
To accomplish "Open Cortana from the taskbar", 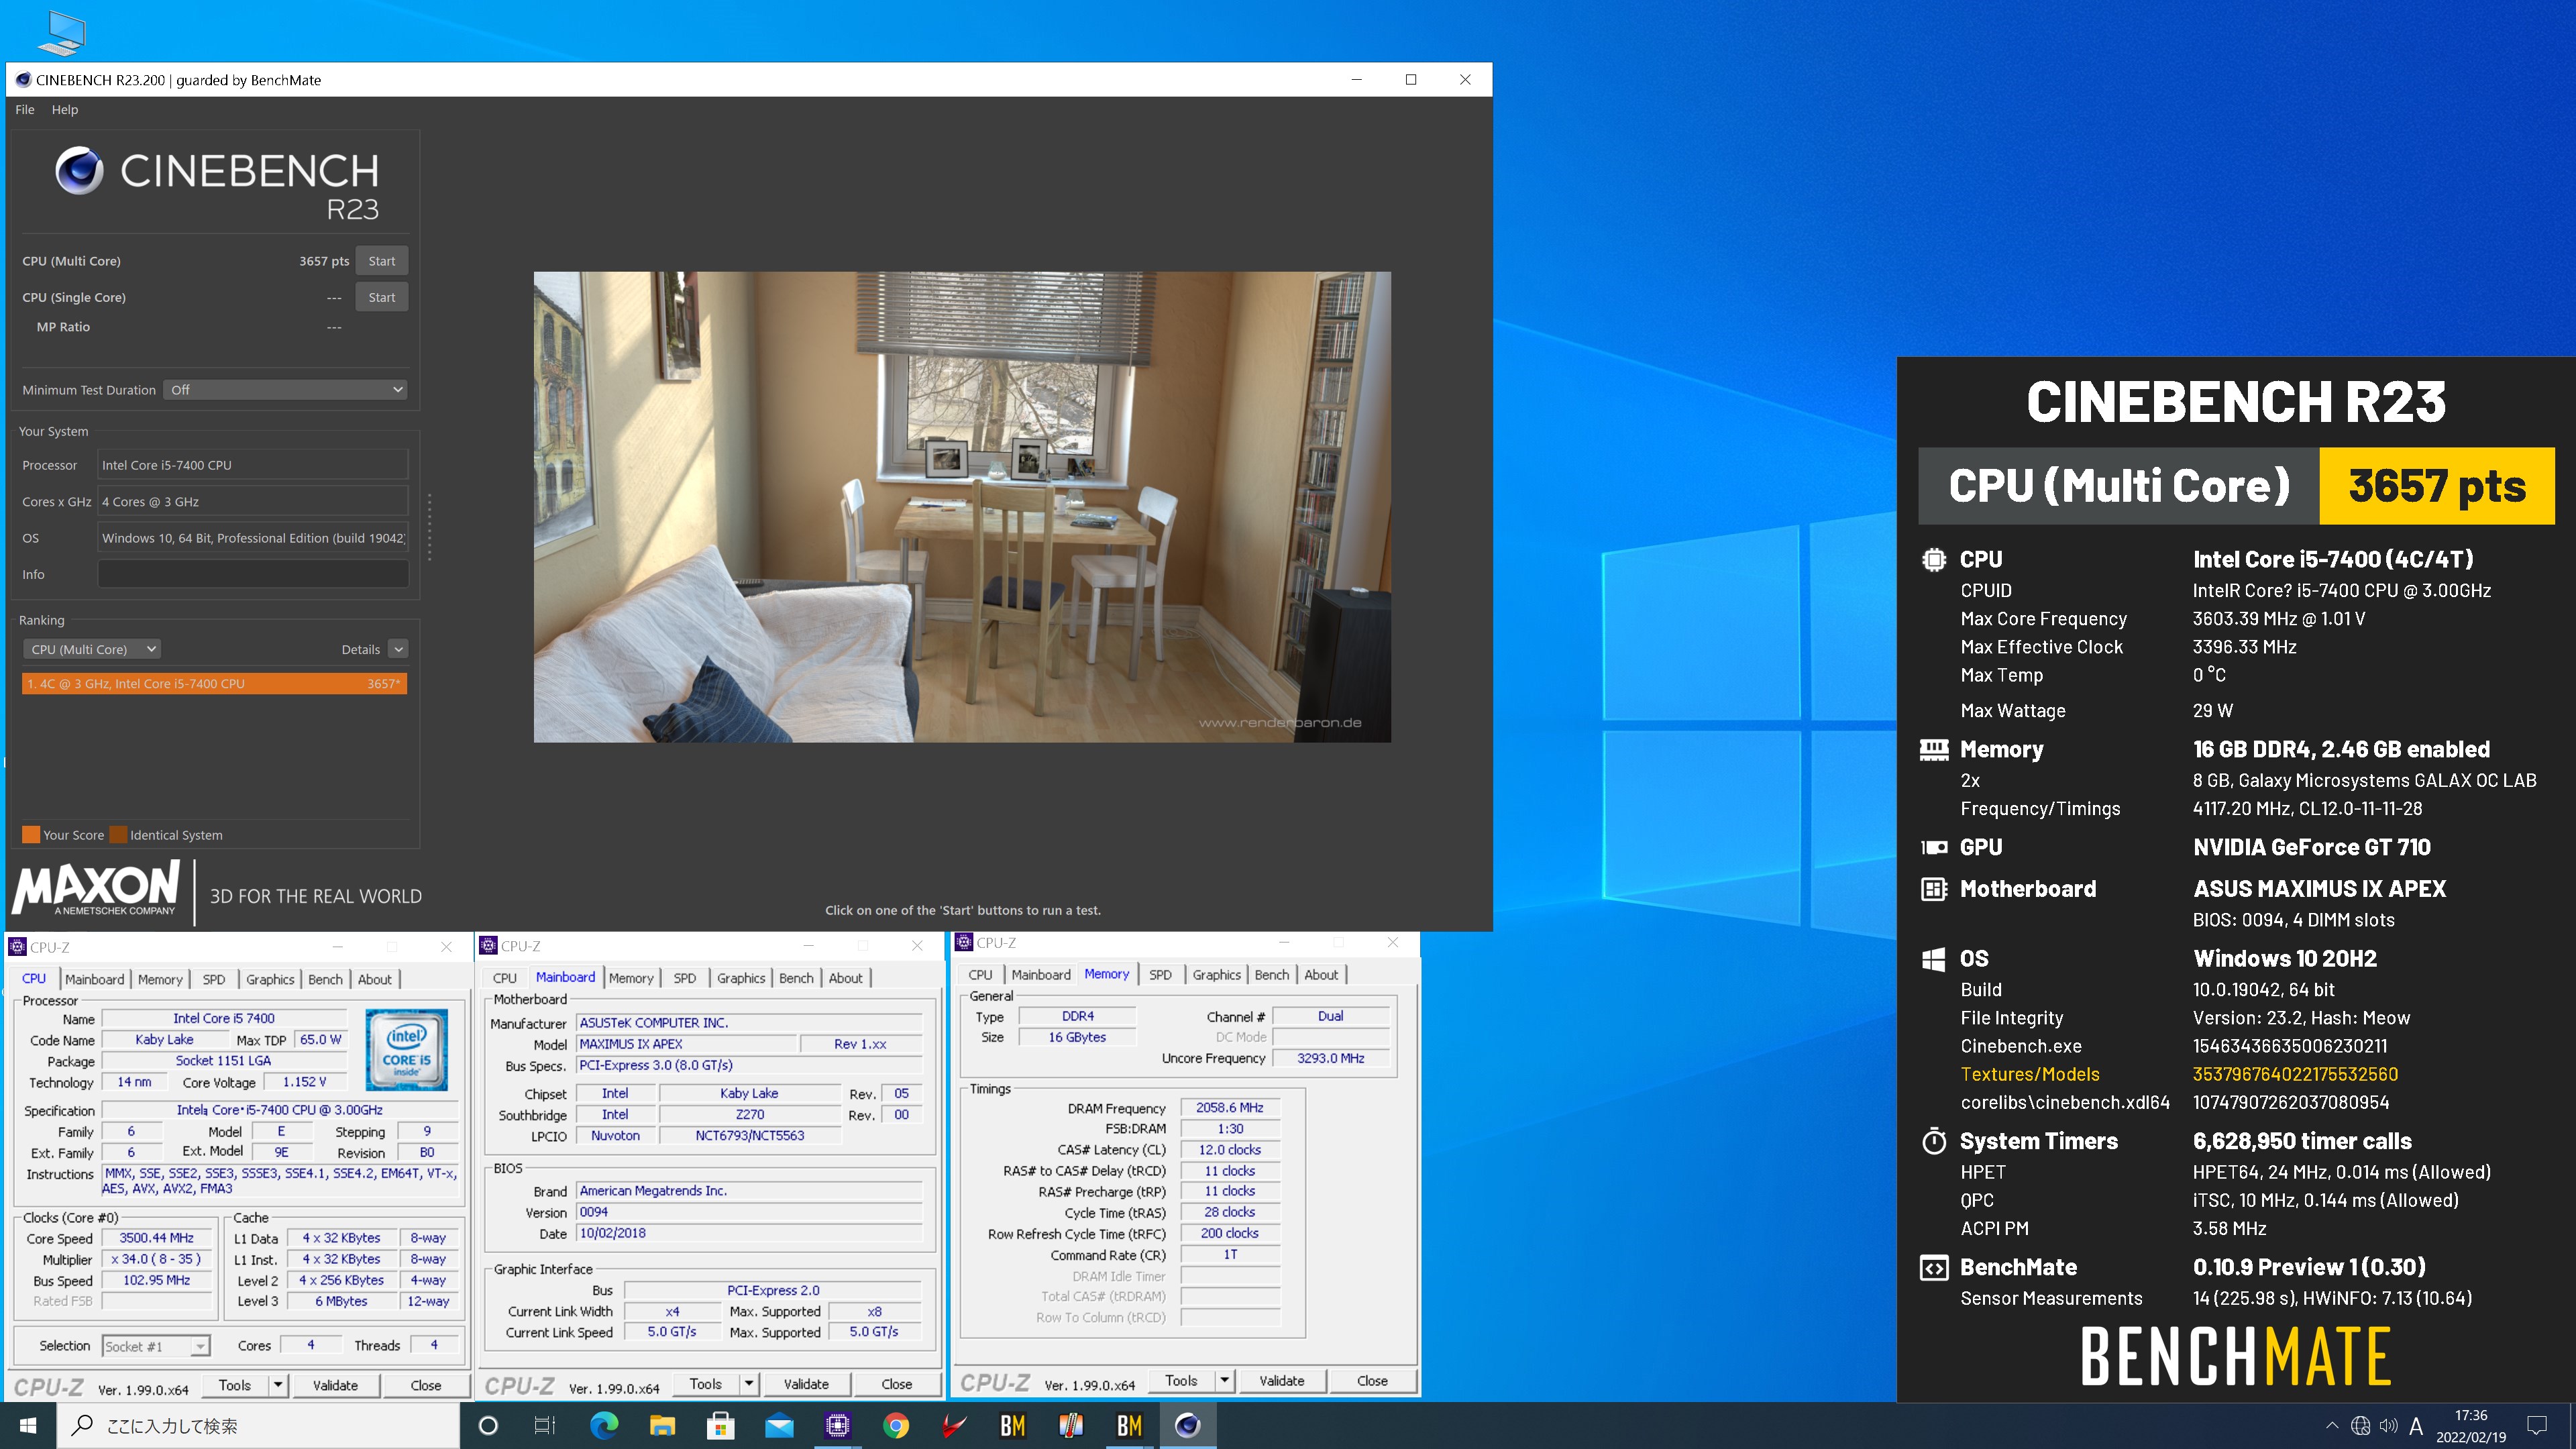I will click(488, 1425).
